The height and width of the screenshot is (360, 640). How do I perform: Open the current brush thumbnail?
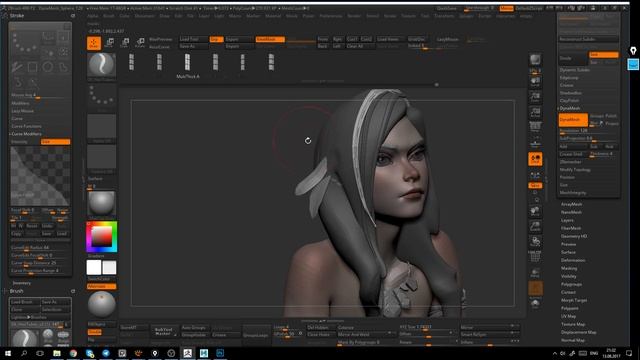click(102, 65)
